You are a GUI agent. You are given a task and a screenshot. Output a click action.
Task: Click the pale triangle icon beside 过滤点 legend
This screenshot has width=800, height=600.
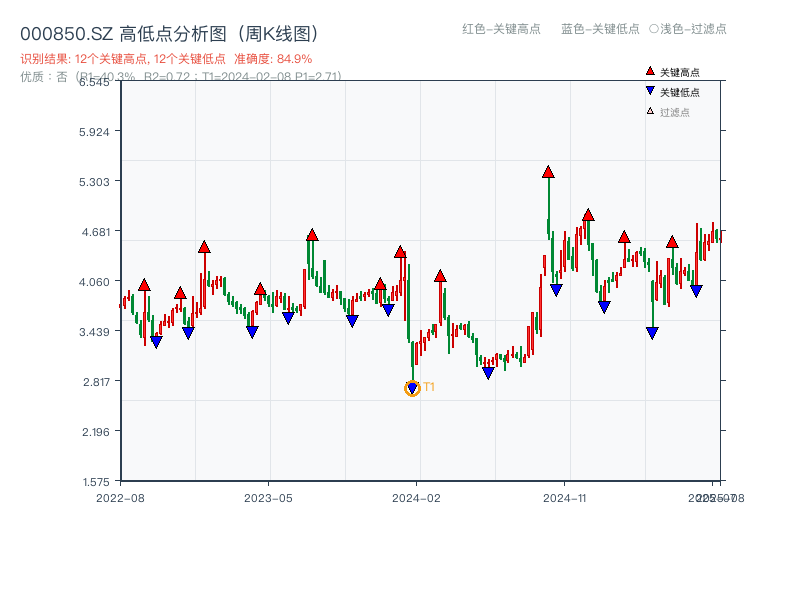pos(650,111)
